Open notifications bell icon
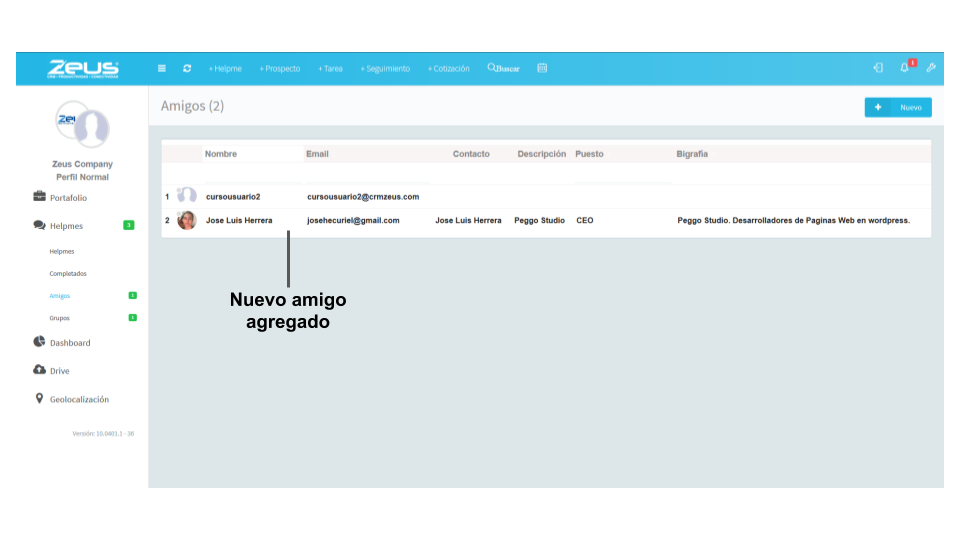 point(904,68)
